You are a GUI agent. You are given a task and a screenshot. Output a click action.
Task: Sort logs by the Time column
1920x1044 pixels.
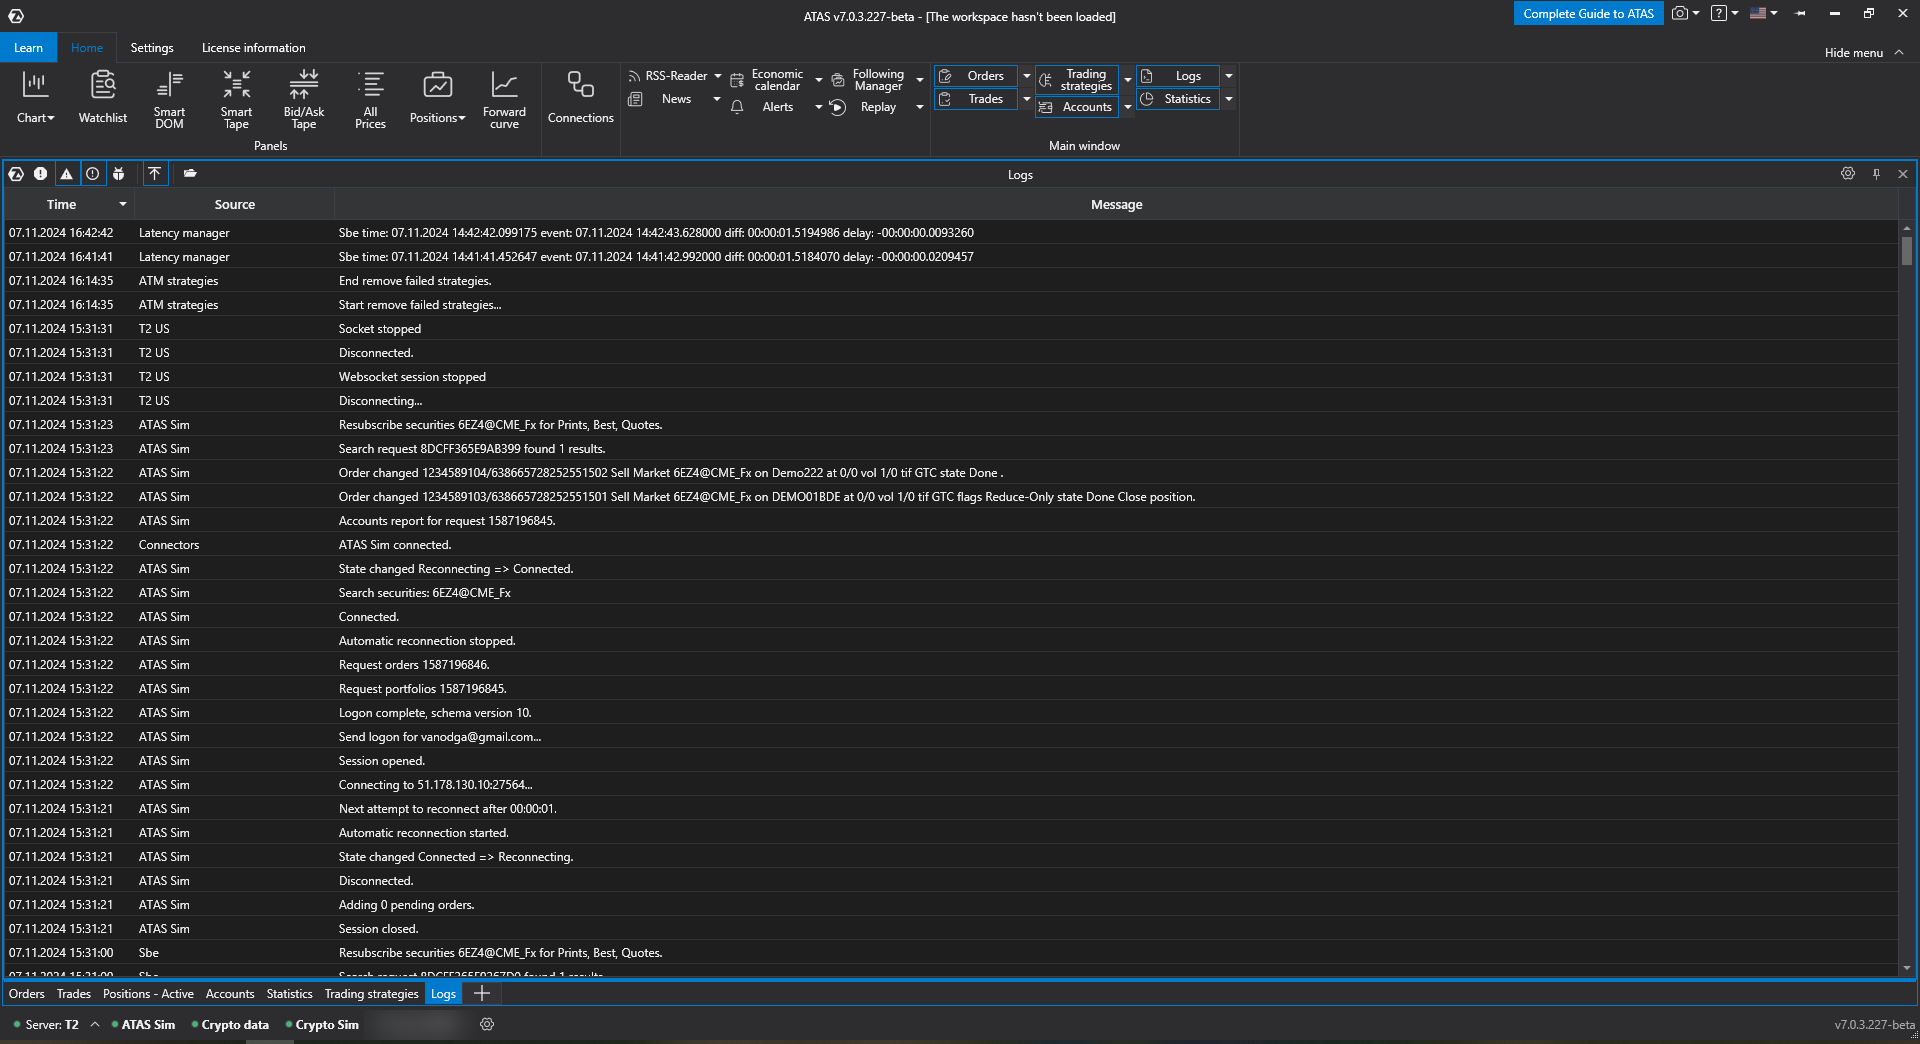pos(69,205)
